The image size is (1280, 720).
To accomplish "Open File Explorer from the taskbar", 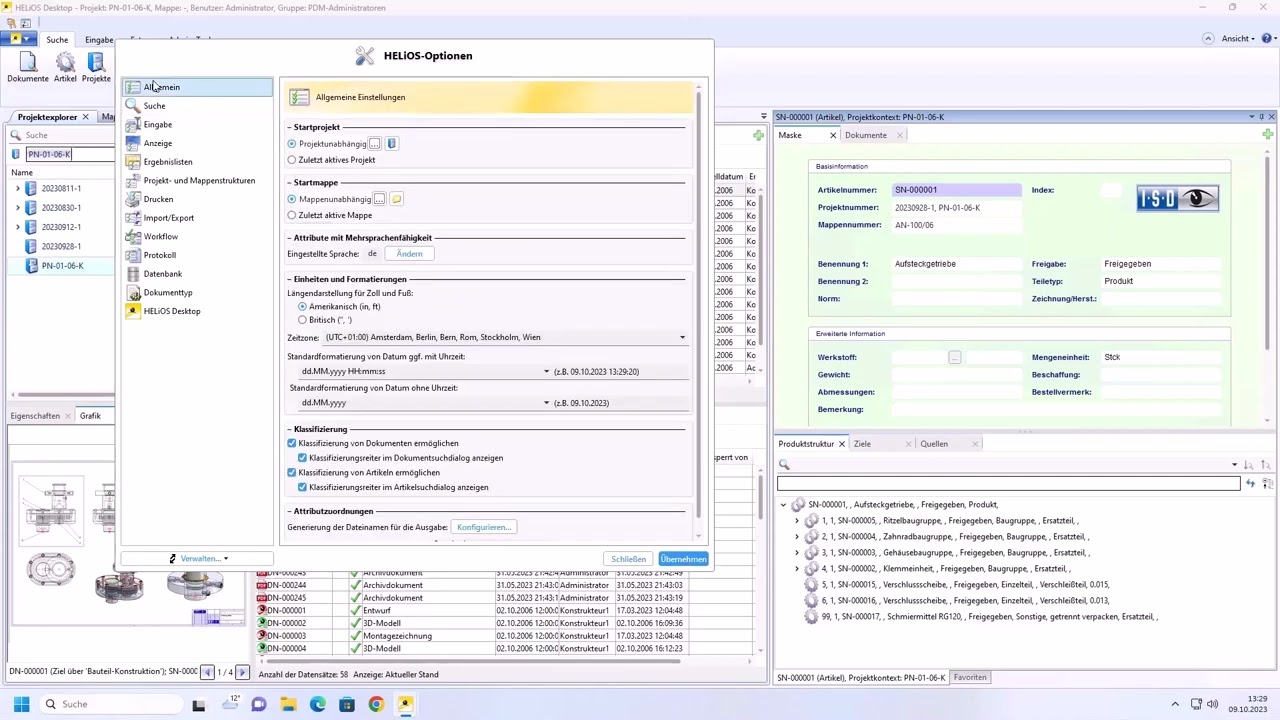I will coord(288,704).
